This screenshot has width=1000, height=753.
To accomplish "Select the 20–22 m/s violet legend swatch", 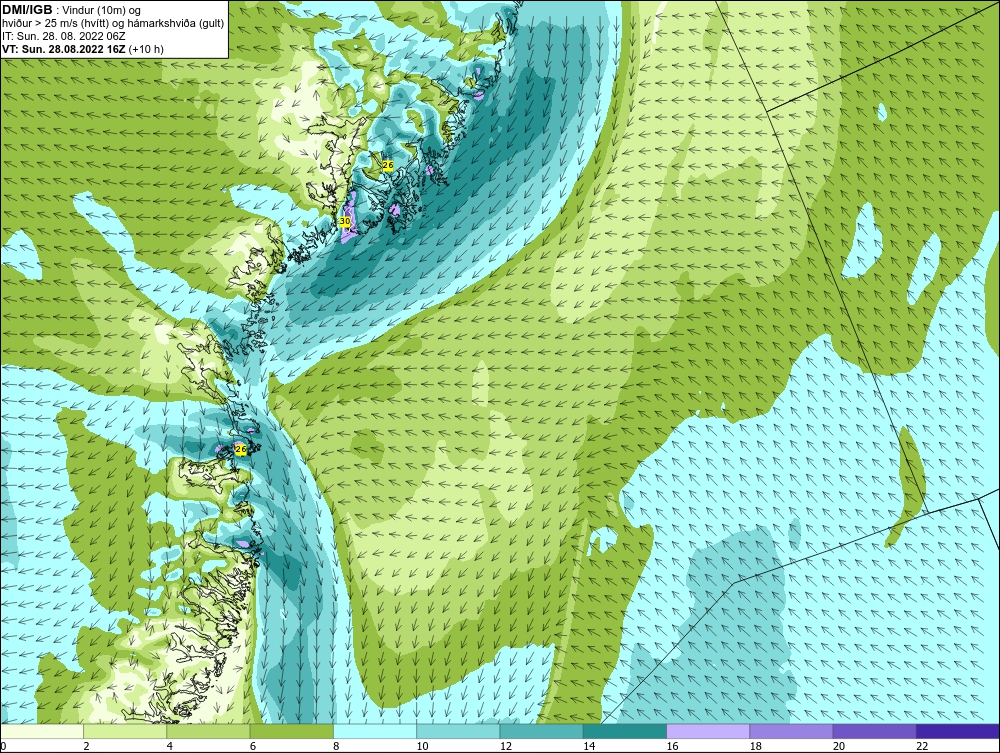I will click(874, 731).
